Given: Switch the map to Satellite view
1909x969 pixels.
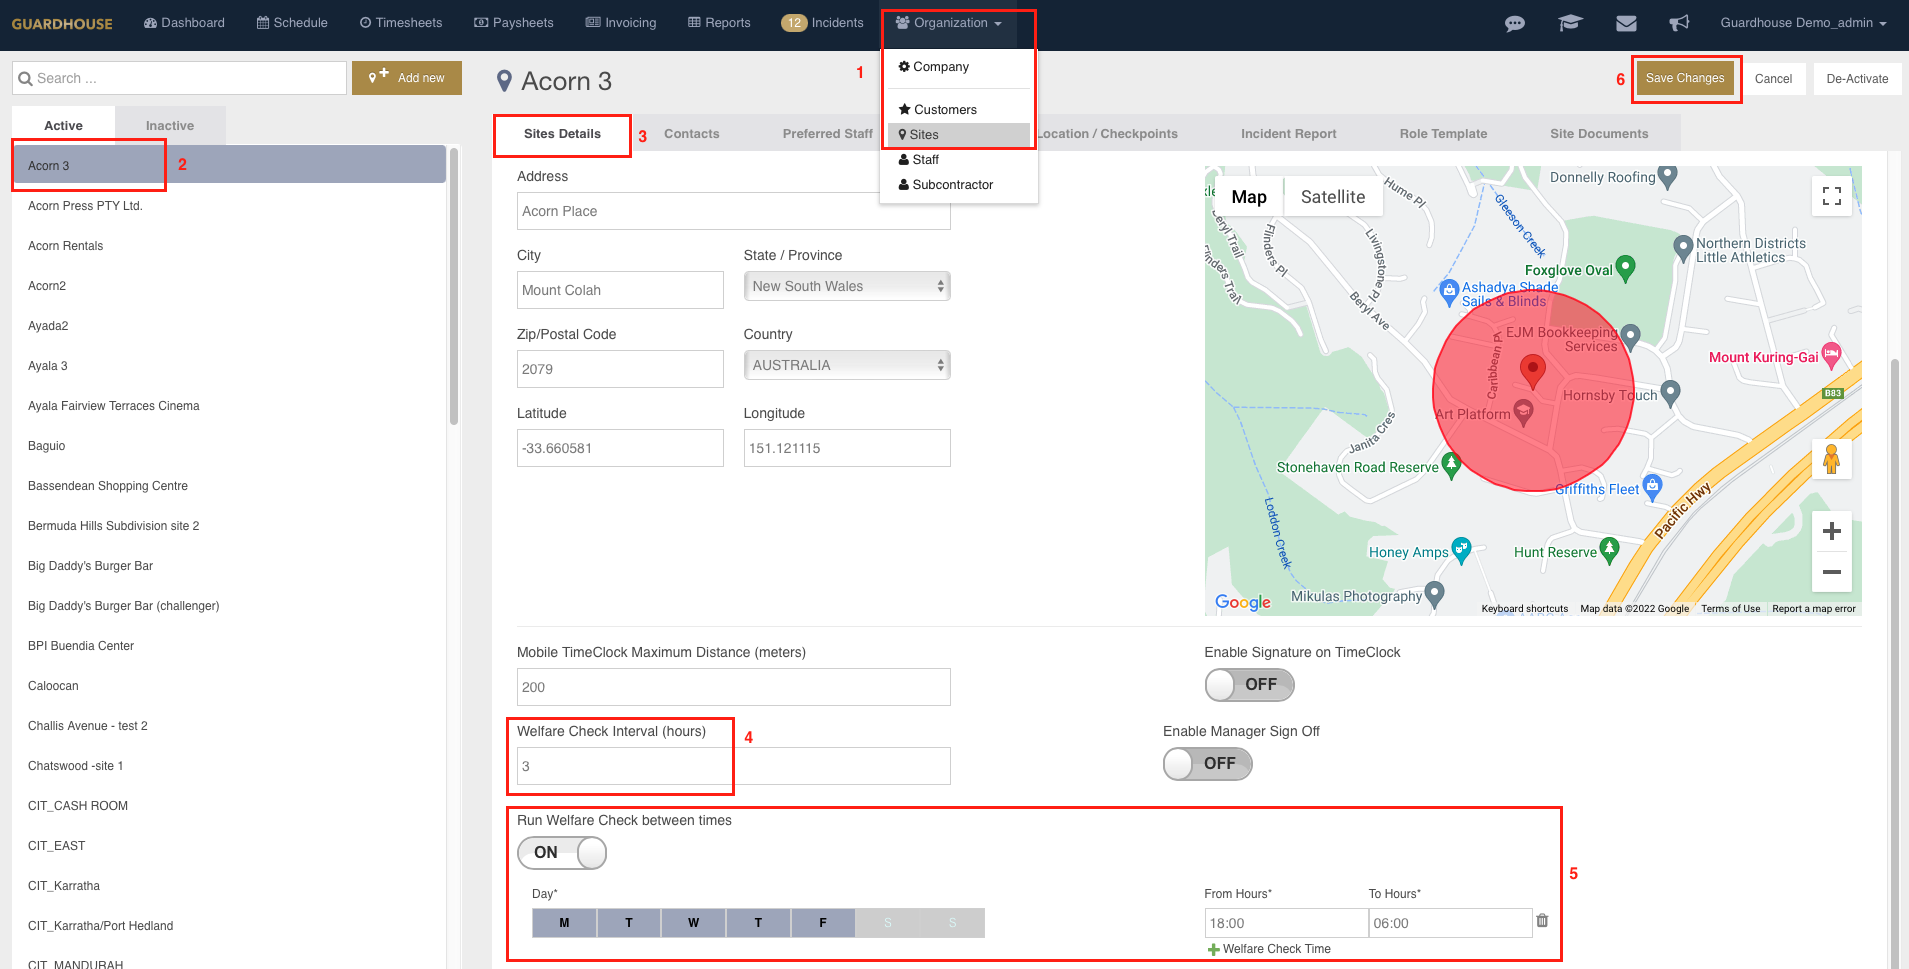Looking at the screenshot, I should click(1332, 197).
